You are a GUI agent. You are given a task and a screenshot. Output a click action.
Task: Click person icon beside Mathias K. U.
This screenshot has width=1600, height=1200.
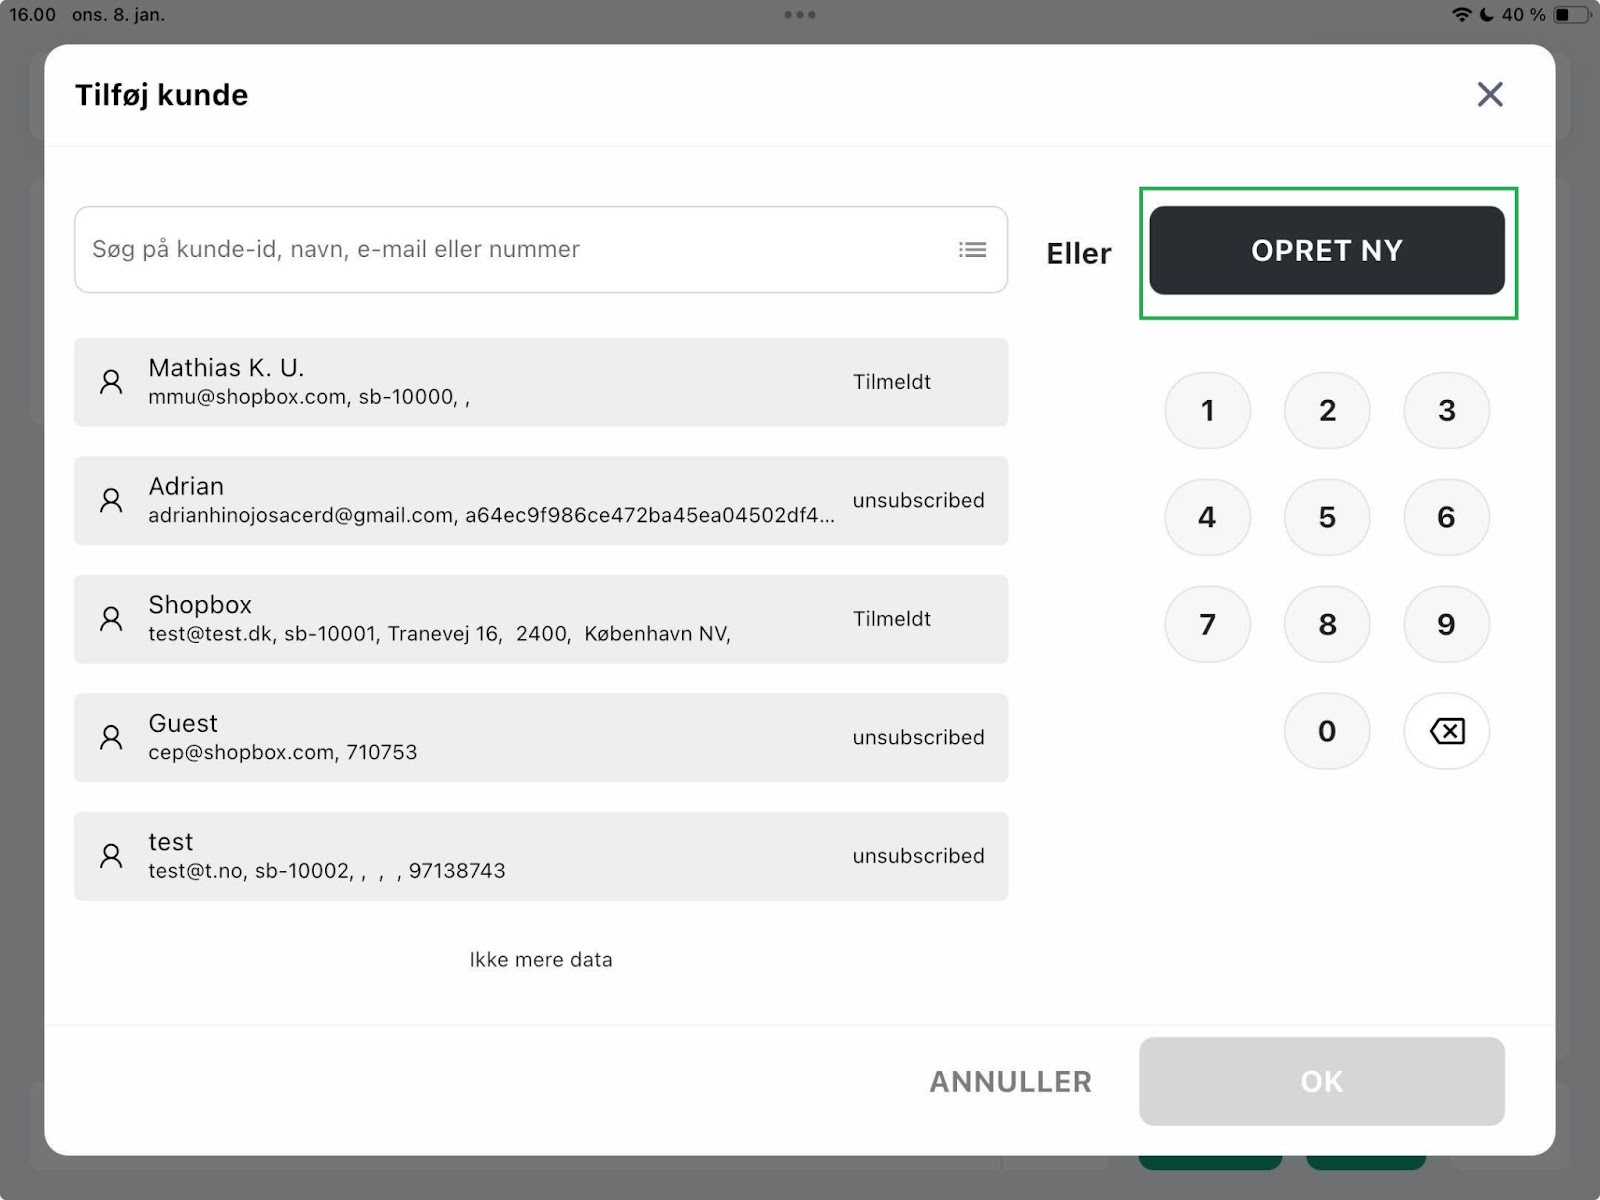pos(111,382)
